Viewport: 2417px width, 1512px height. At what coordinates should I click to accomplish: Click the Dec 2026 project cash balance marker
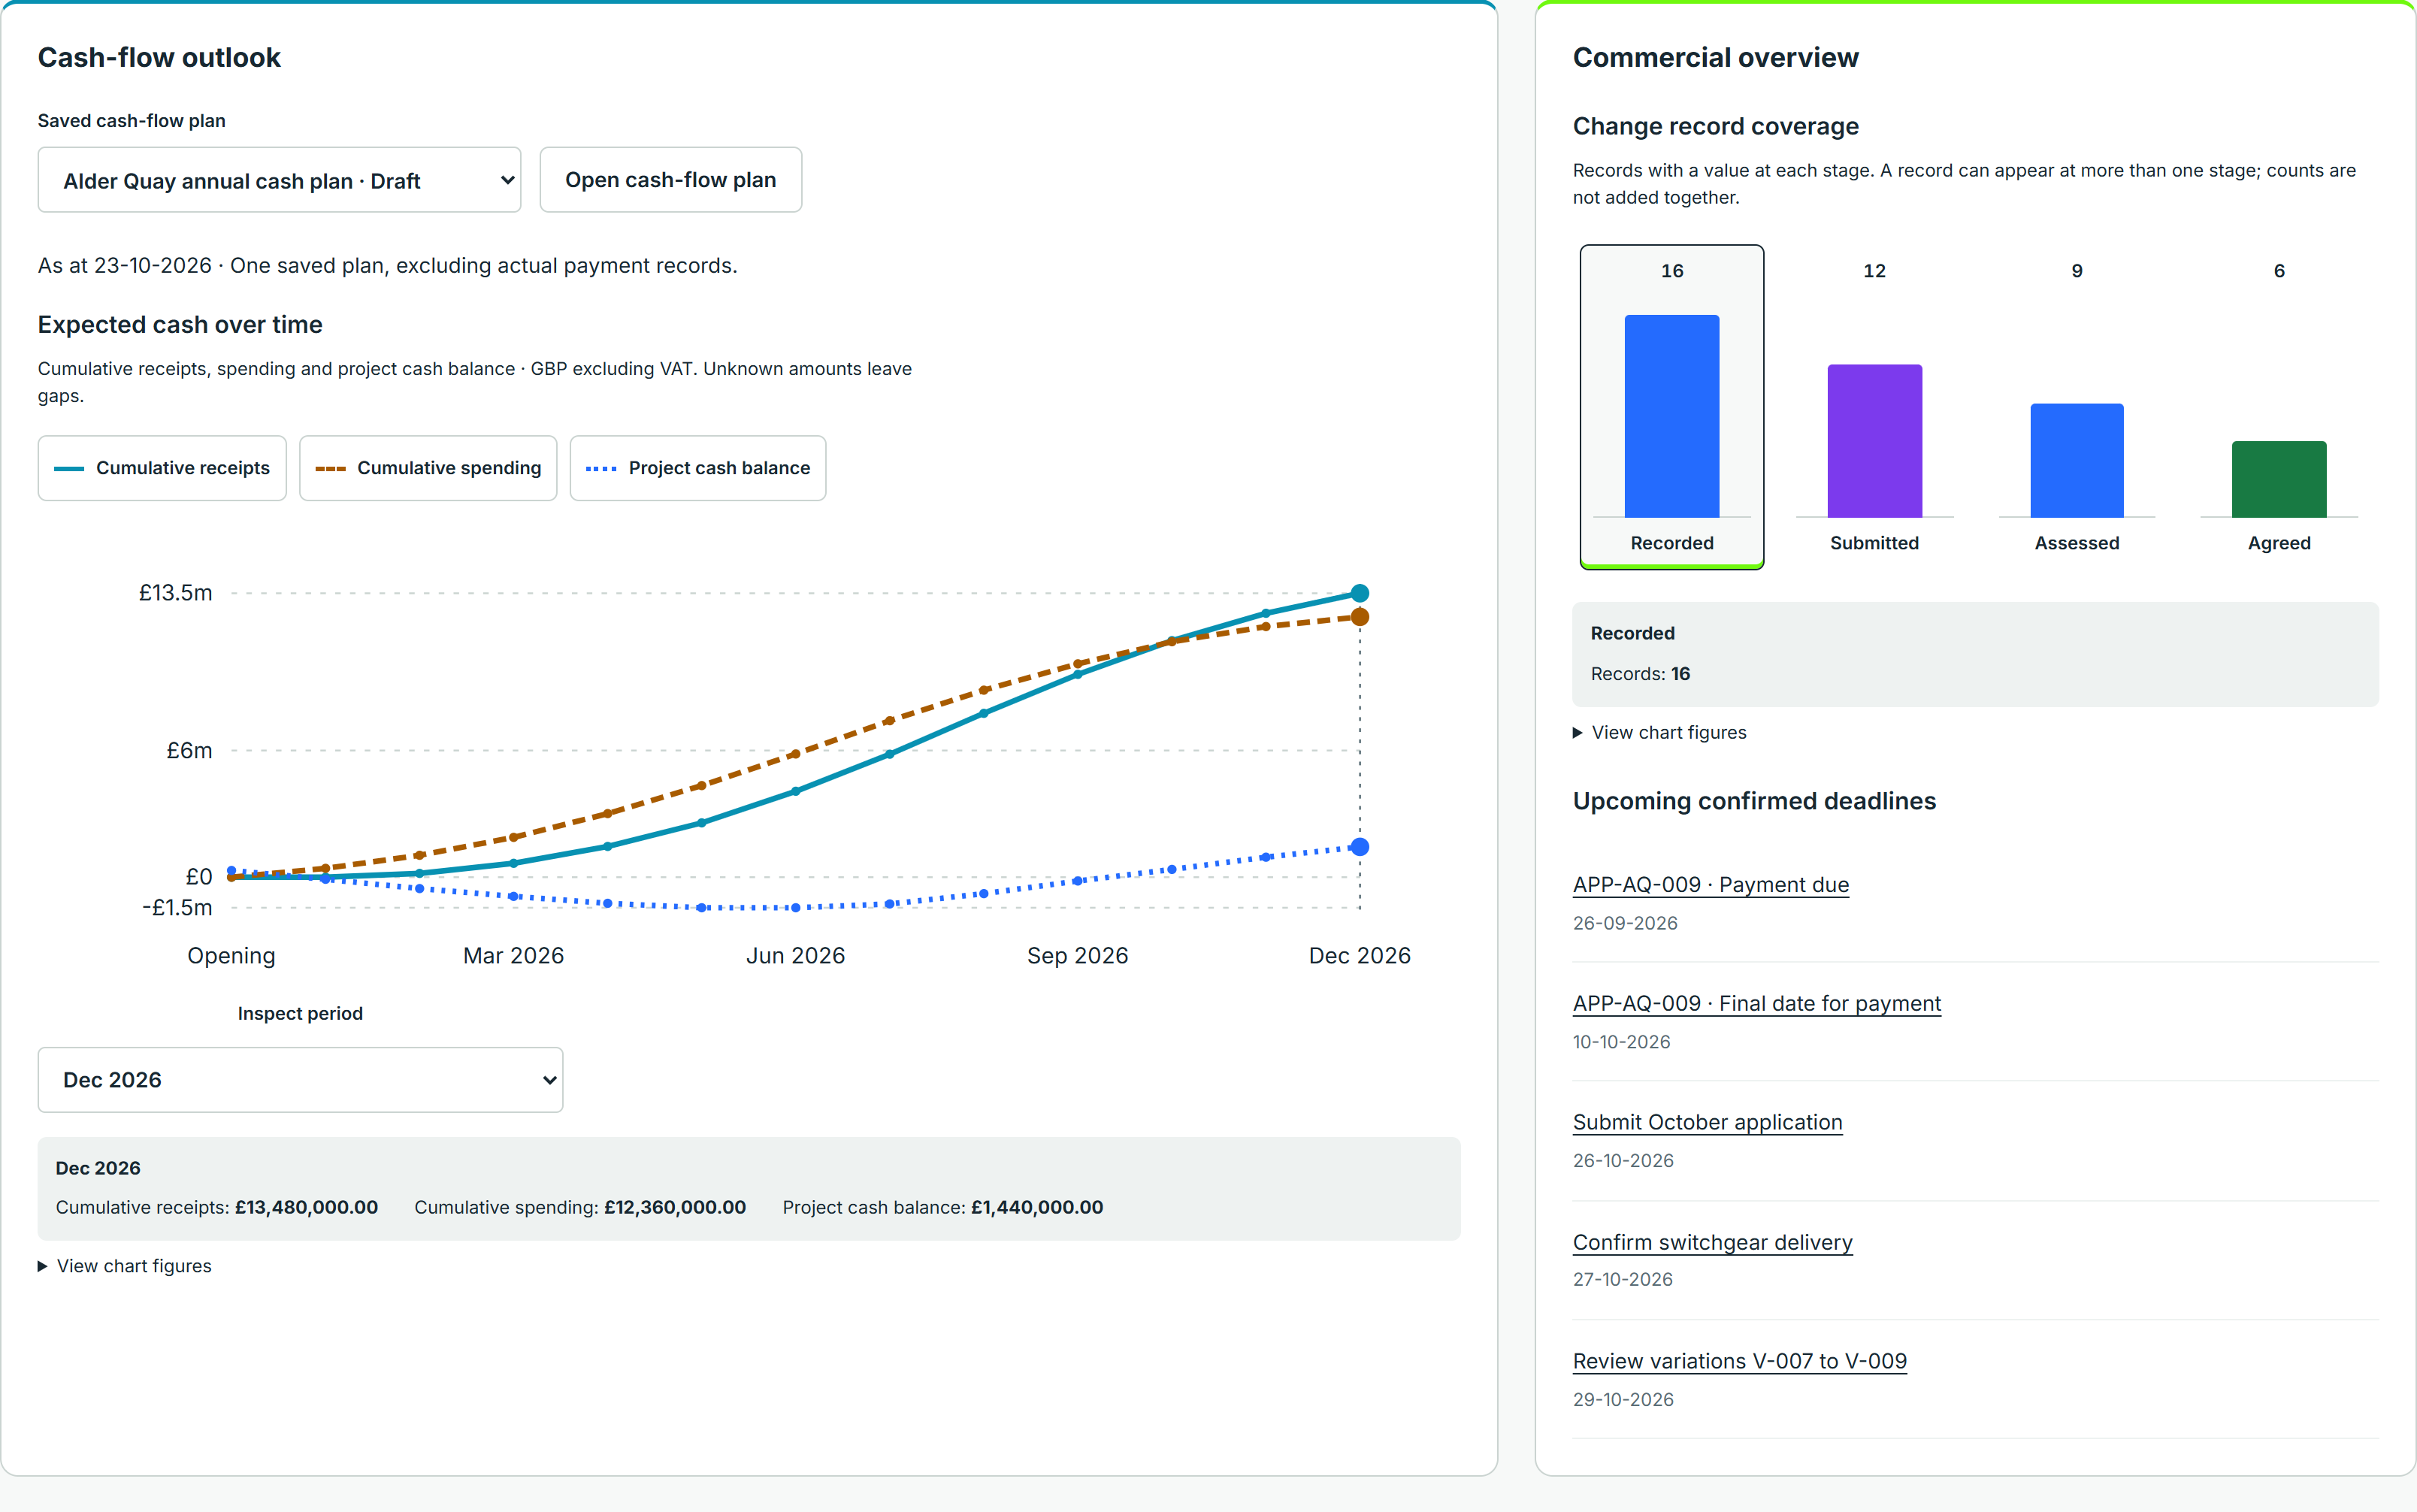(x=1360, y=847)
